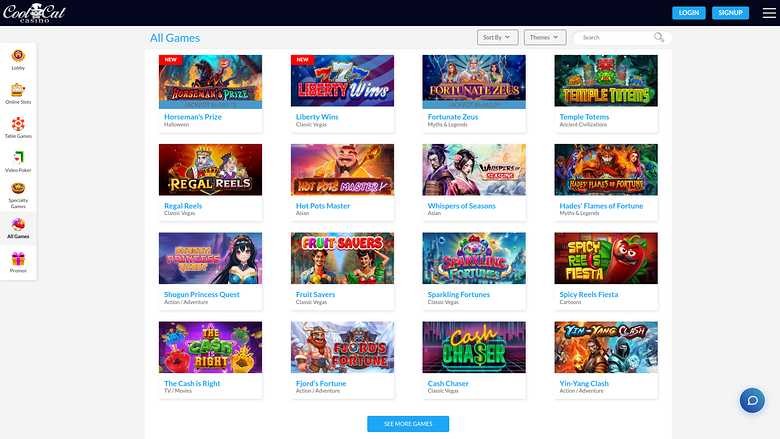The width and height of the screenshot is (780, 439).
Task: Open Spicy Reels Fiesta thumbnail
Action: (x=606, y=258)
